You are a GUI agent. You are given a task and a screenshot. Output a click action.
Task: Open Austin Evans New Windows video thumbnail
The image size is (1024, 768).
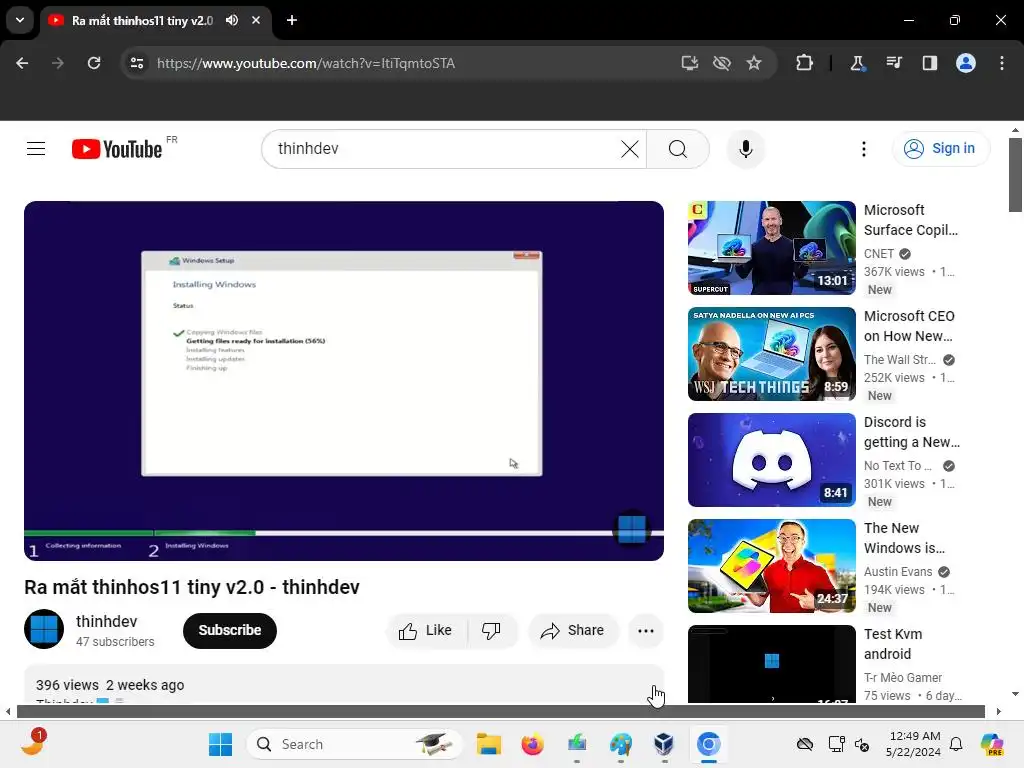[771, 566]
